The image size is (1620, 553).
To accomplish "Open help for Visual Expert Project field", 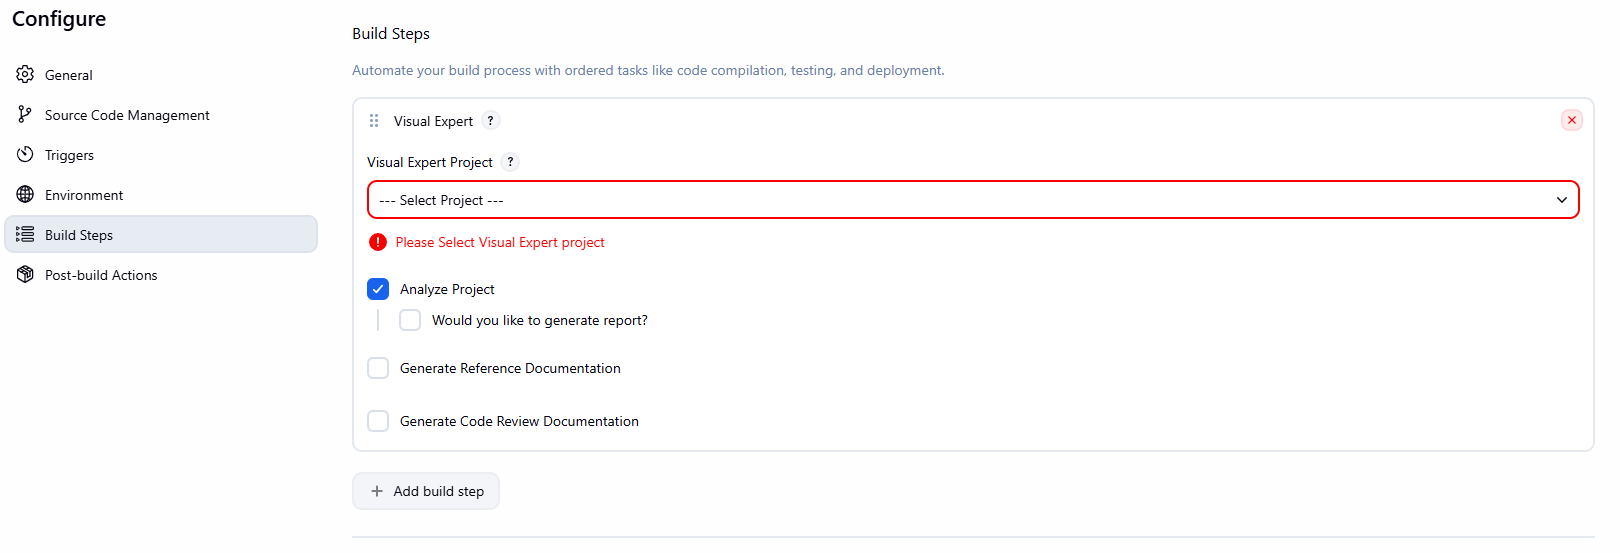I will 510,162.
